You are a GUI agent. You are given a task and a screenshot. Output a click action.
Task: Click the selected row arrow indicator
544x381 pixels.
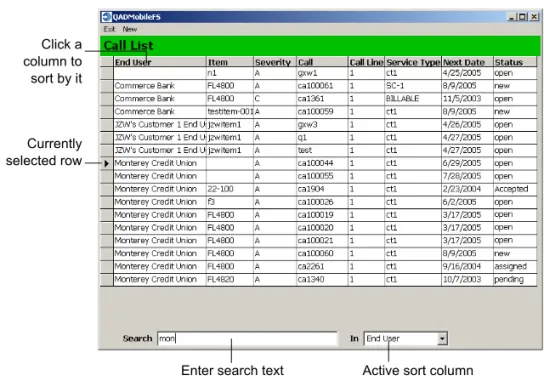point(107,163)
